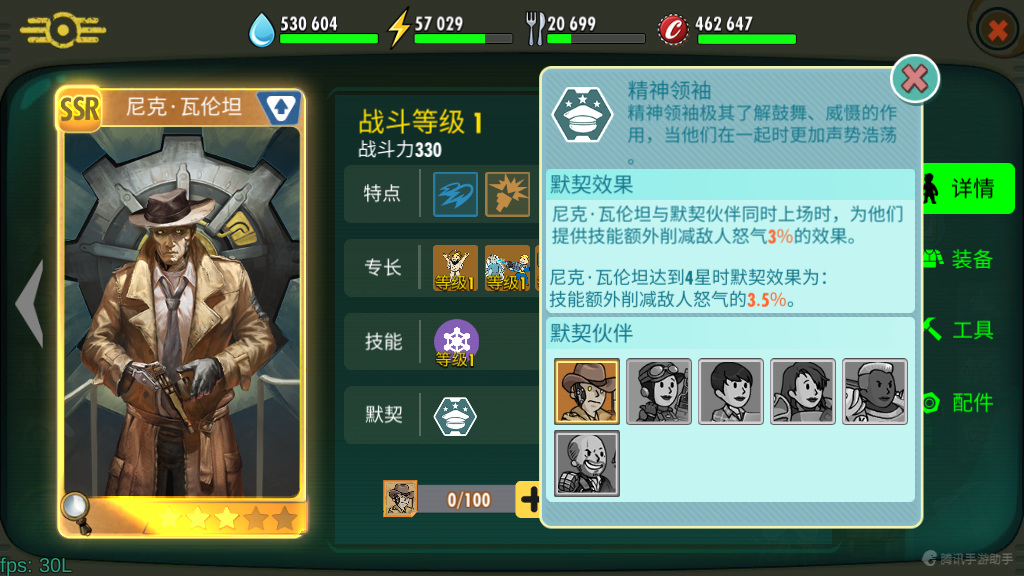
Task: Select first specialty icon labeled 等级1
Action: coord(455,268)
